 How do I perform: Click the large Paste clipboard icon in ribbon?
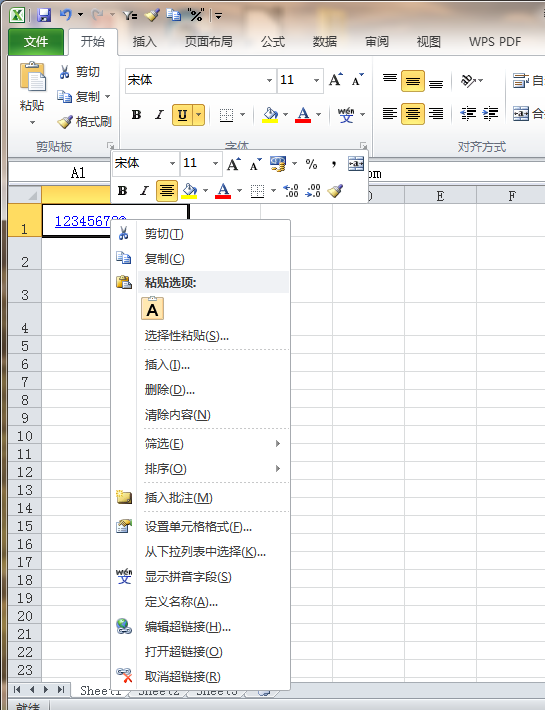[x=32, y=77]
